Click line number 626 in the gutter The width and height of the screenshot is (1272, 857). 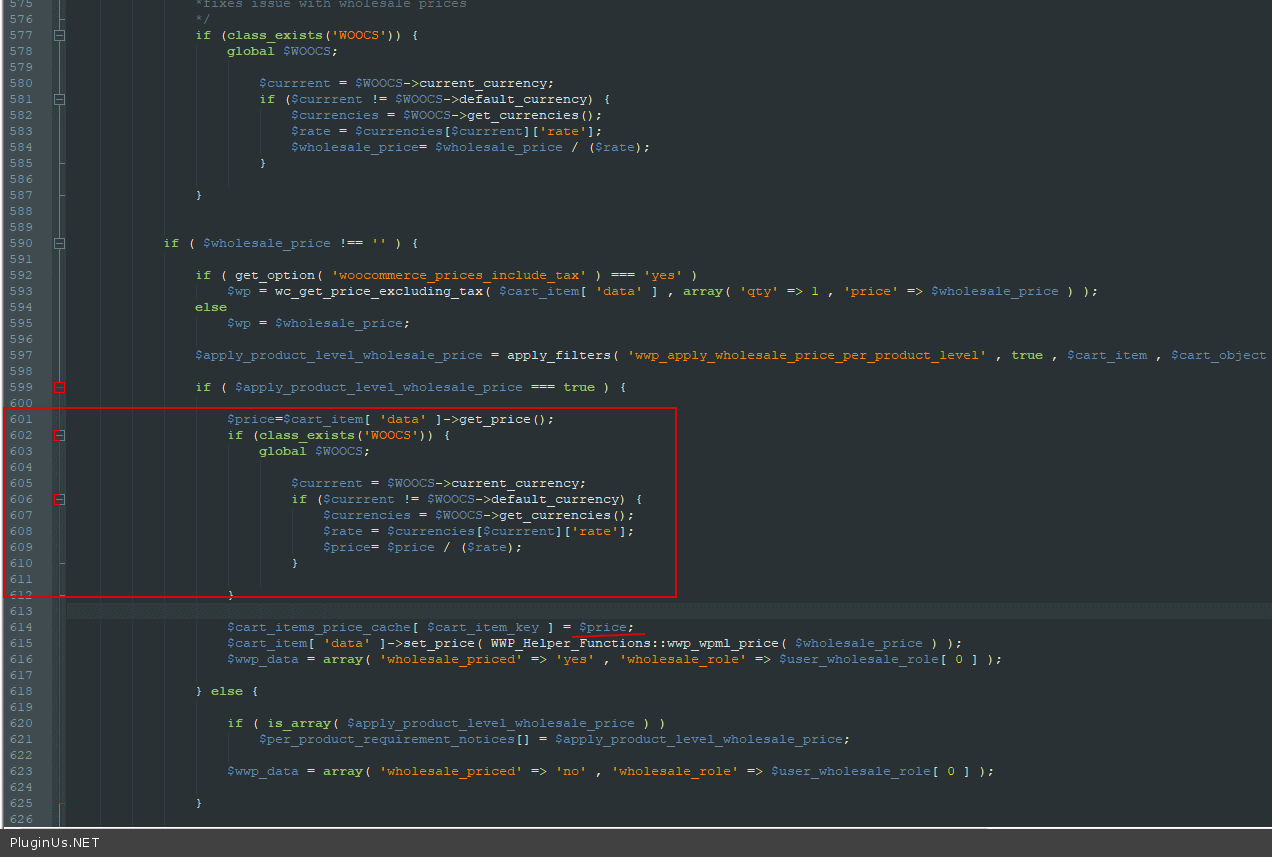point(21,819)
